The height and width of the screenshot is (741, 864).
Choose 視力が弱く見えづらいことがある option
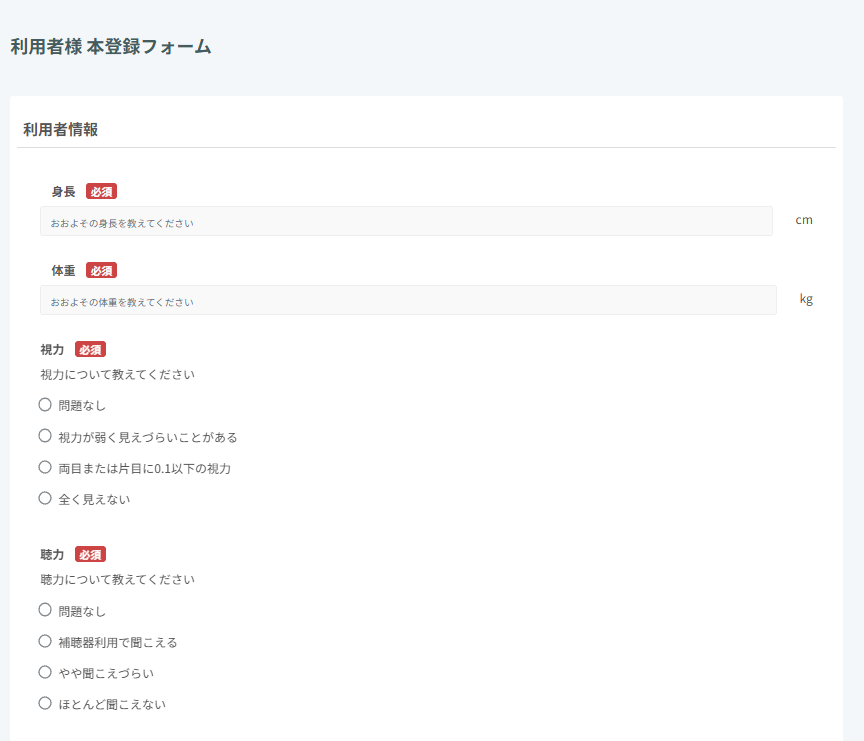(x=45, y=436)
